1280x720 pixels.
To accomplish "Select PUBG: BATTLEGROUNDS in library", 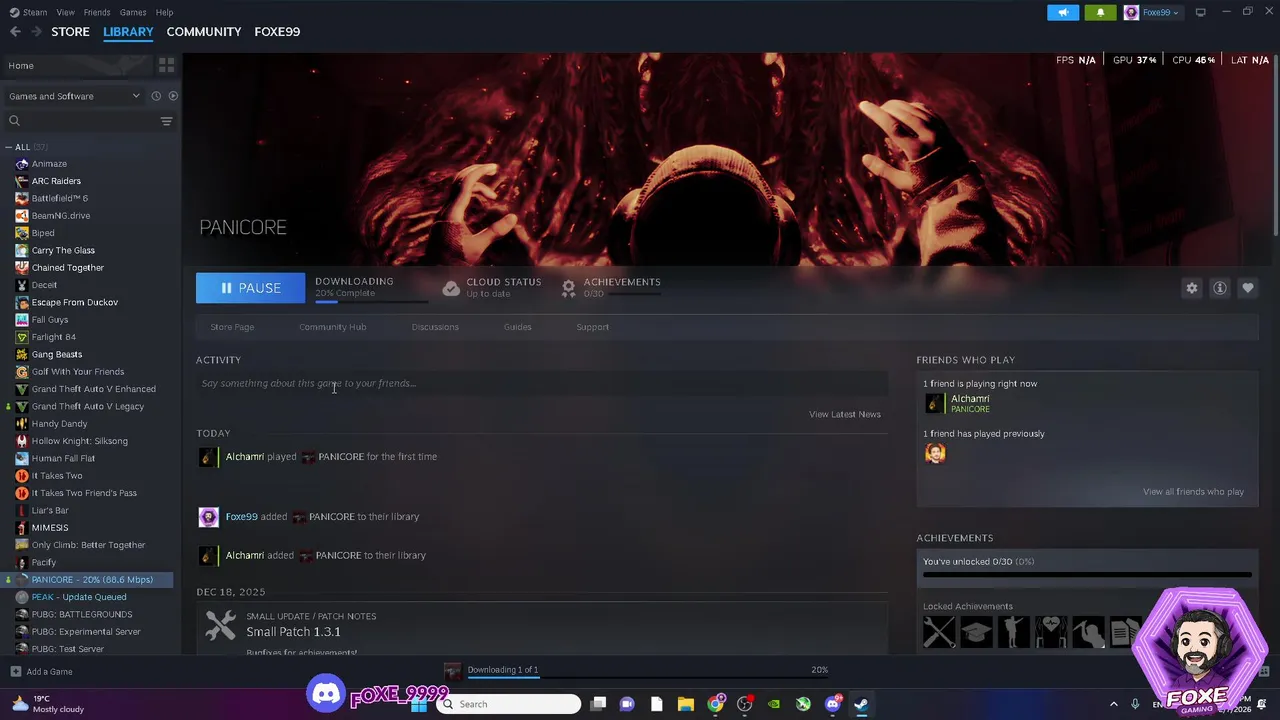I will click(x=82, y=614).
